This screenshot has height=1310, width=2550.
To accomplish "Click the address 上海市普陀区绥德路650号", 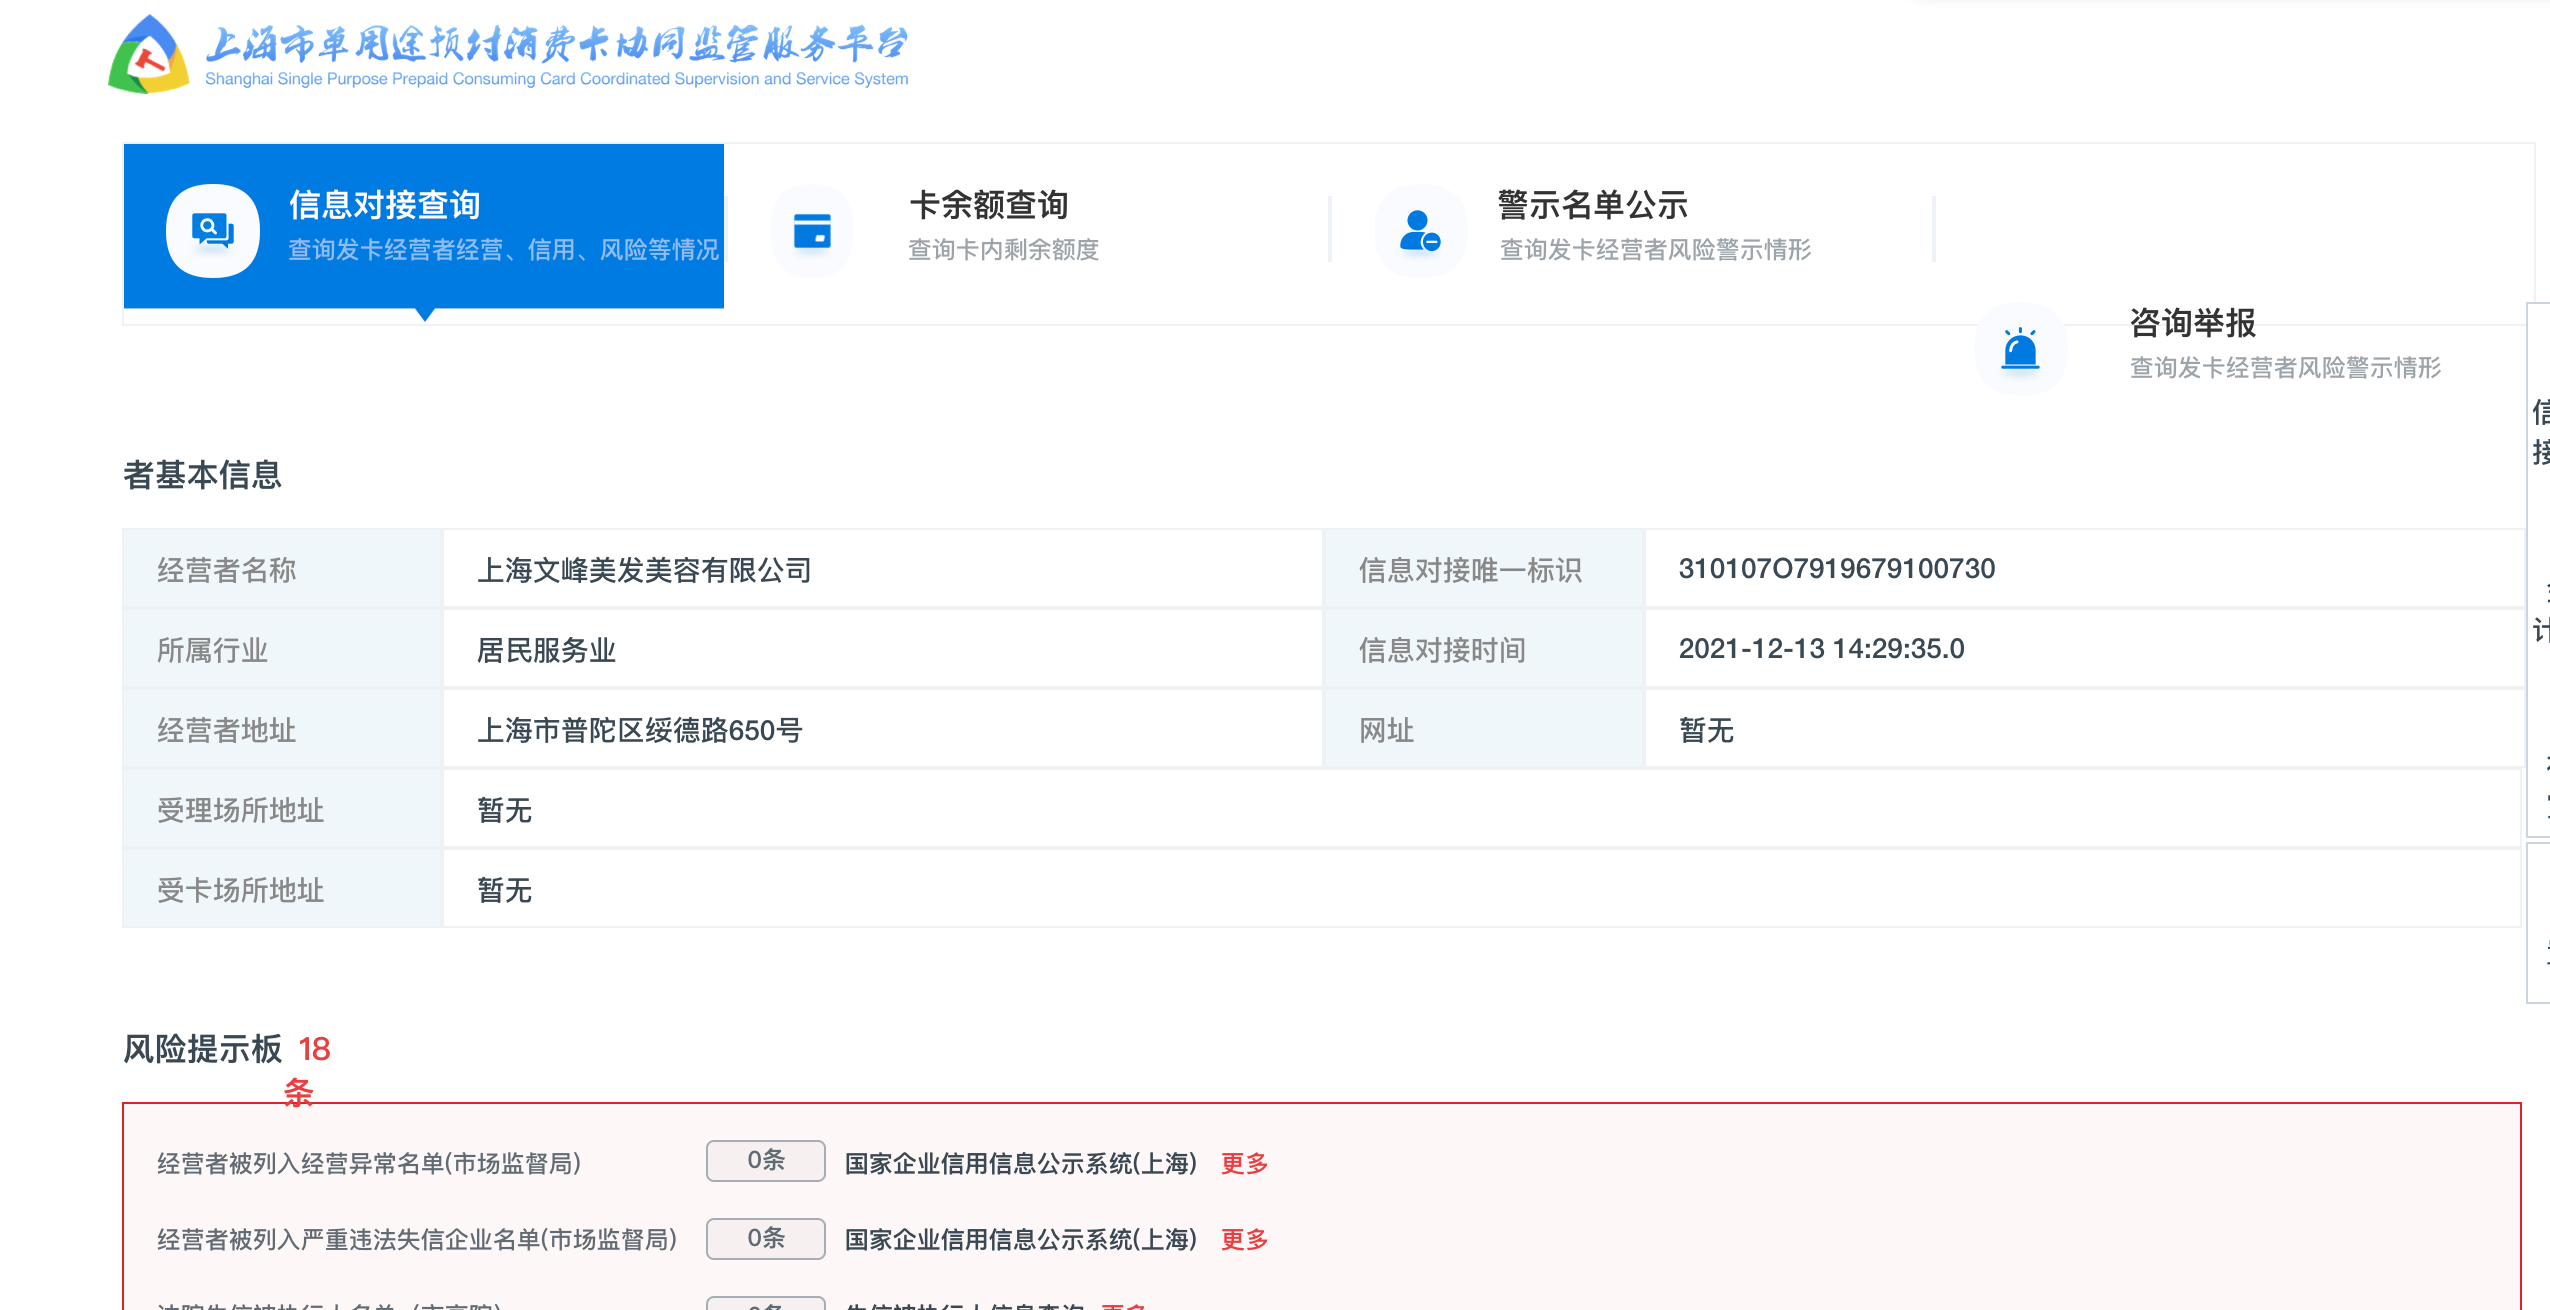I will [640, 730].
